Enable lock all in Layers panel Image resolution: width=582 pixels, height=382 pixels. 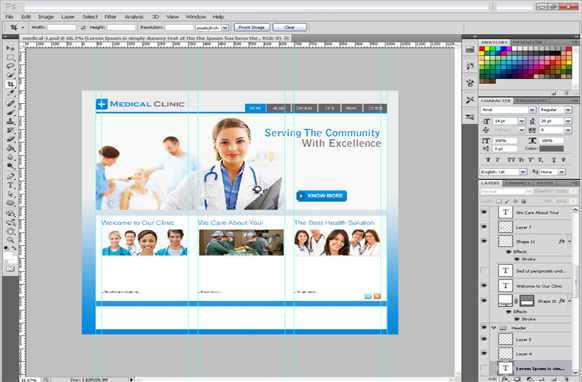tap(524, 201)
